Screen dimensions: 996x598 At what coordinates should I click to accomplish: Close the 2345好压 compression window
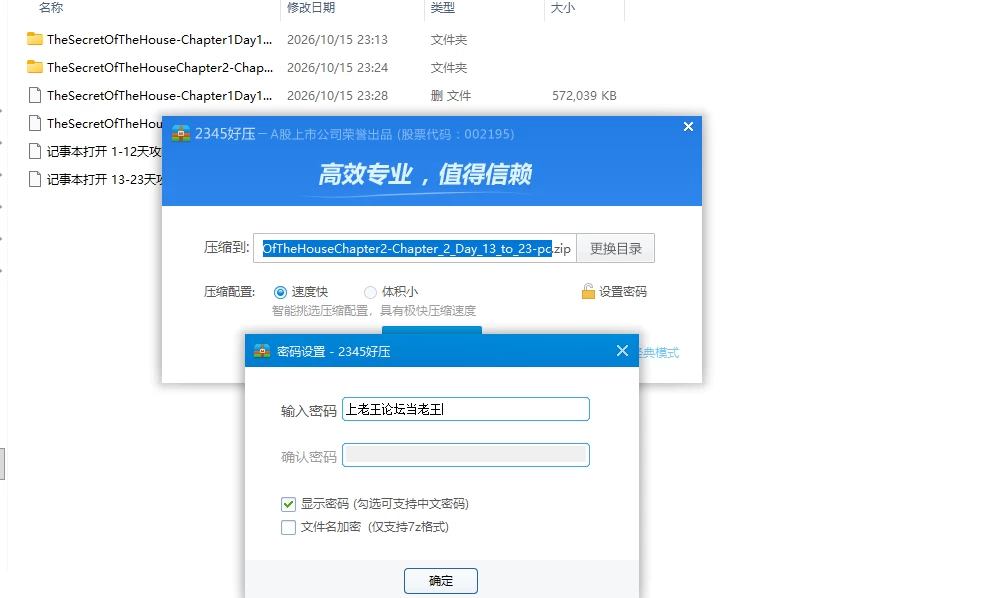click(x=688, y=126)
